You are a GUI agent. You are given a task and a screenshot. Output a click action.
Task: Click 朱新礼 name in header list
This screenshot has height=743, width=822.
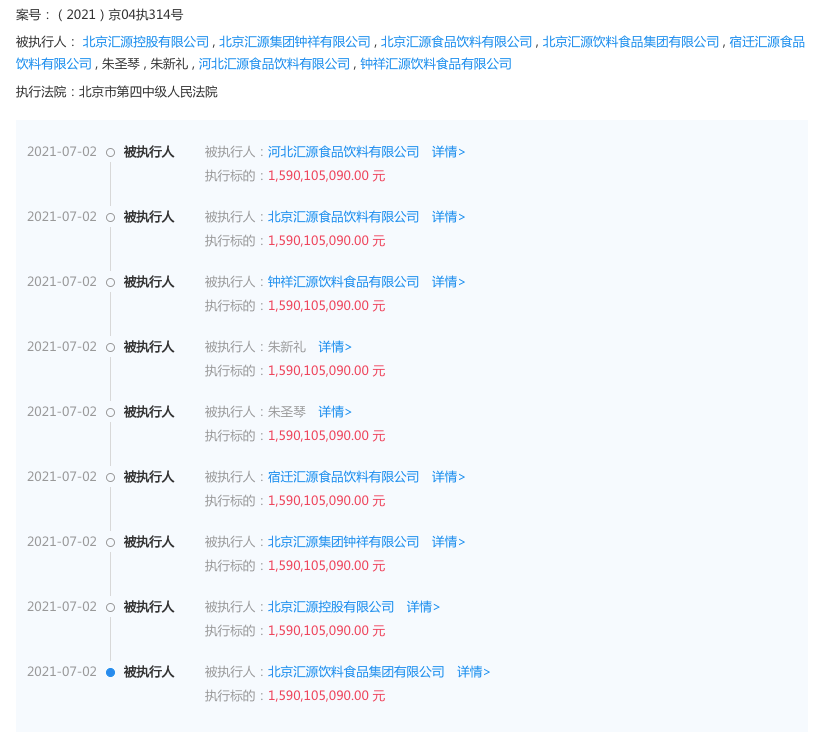coord(169,64)
